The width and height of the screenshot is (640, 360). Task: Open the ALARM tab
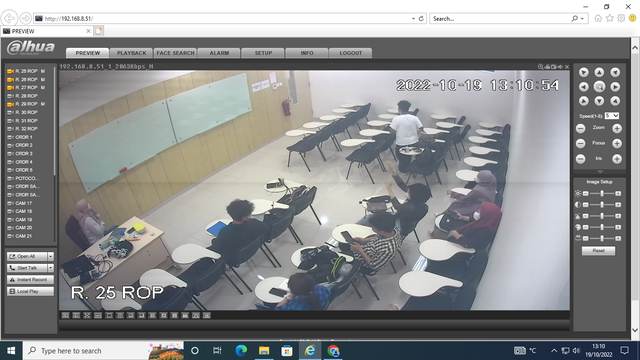(219, 53)
